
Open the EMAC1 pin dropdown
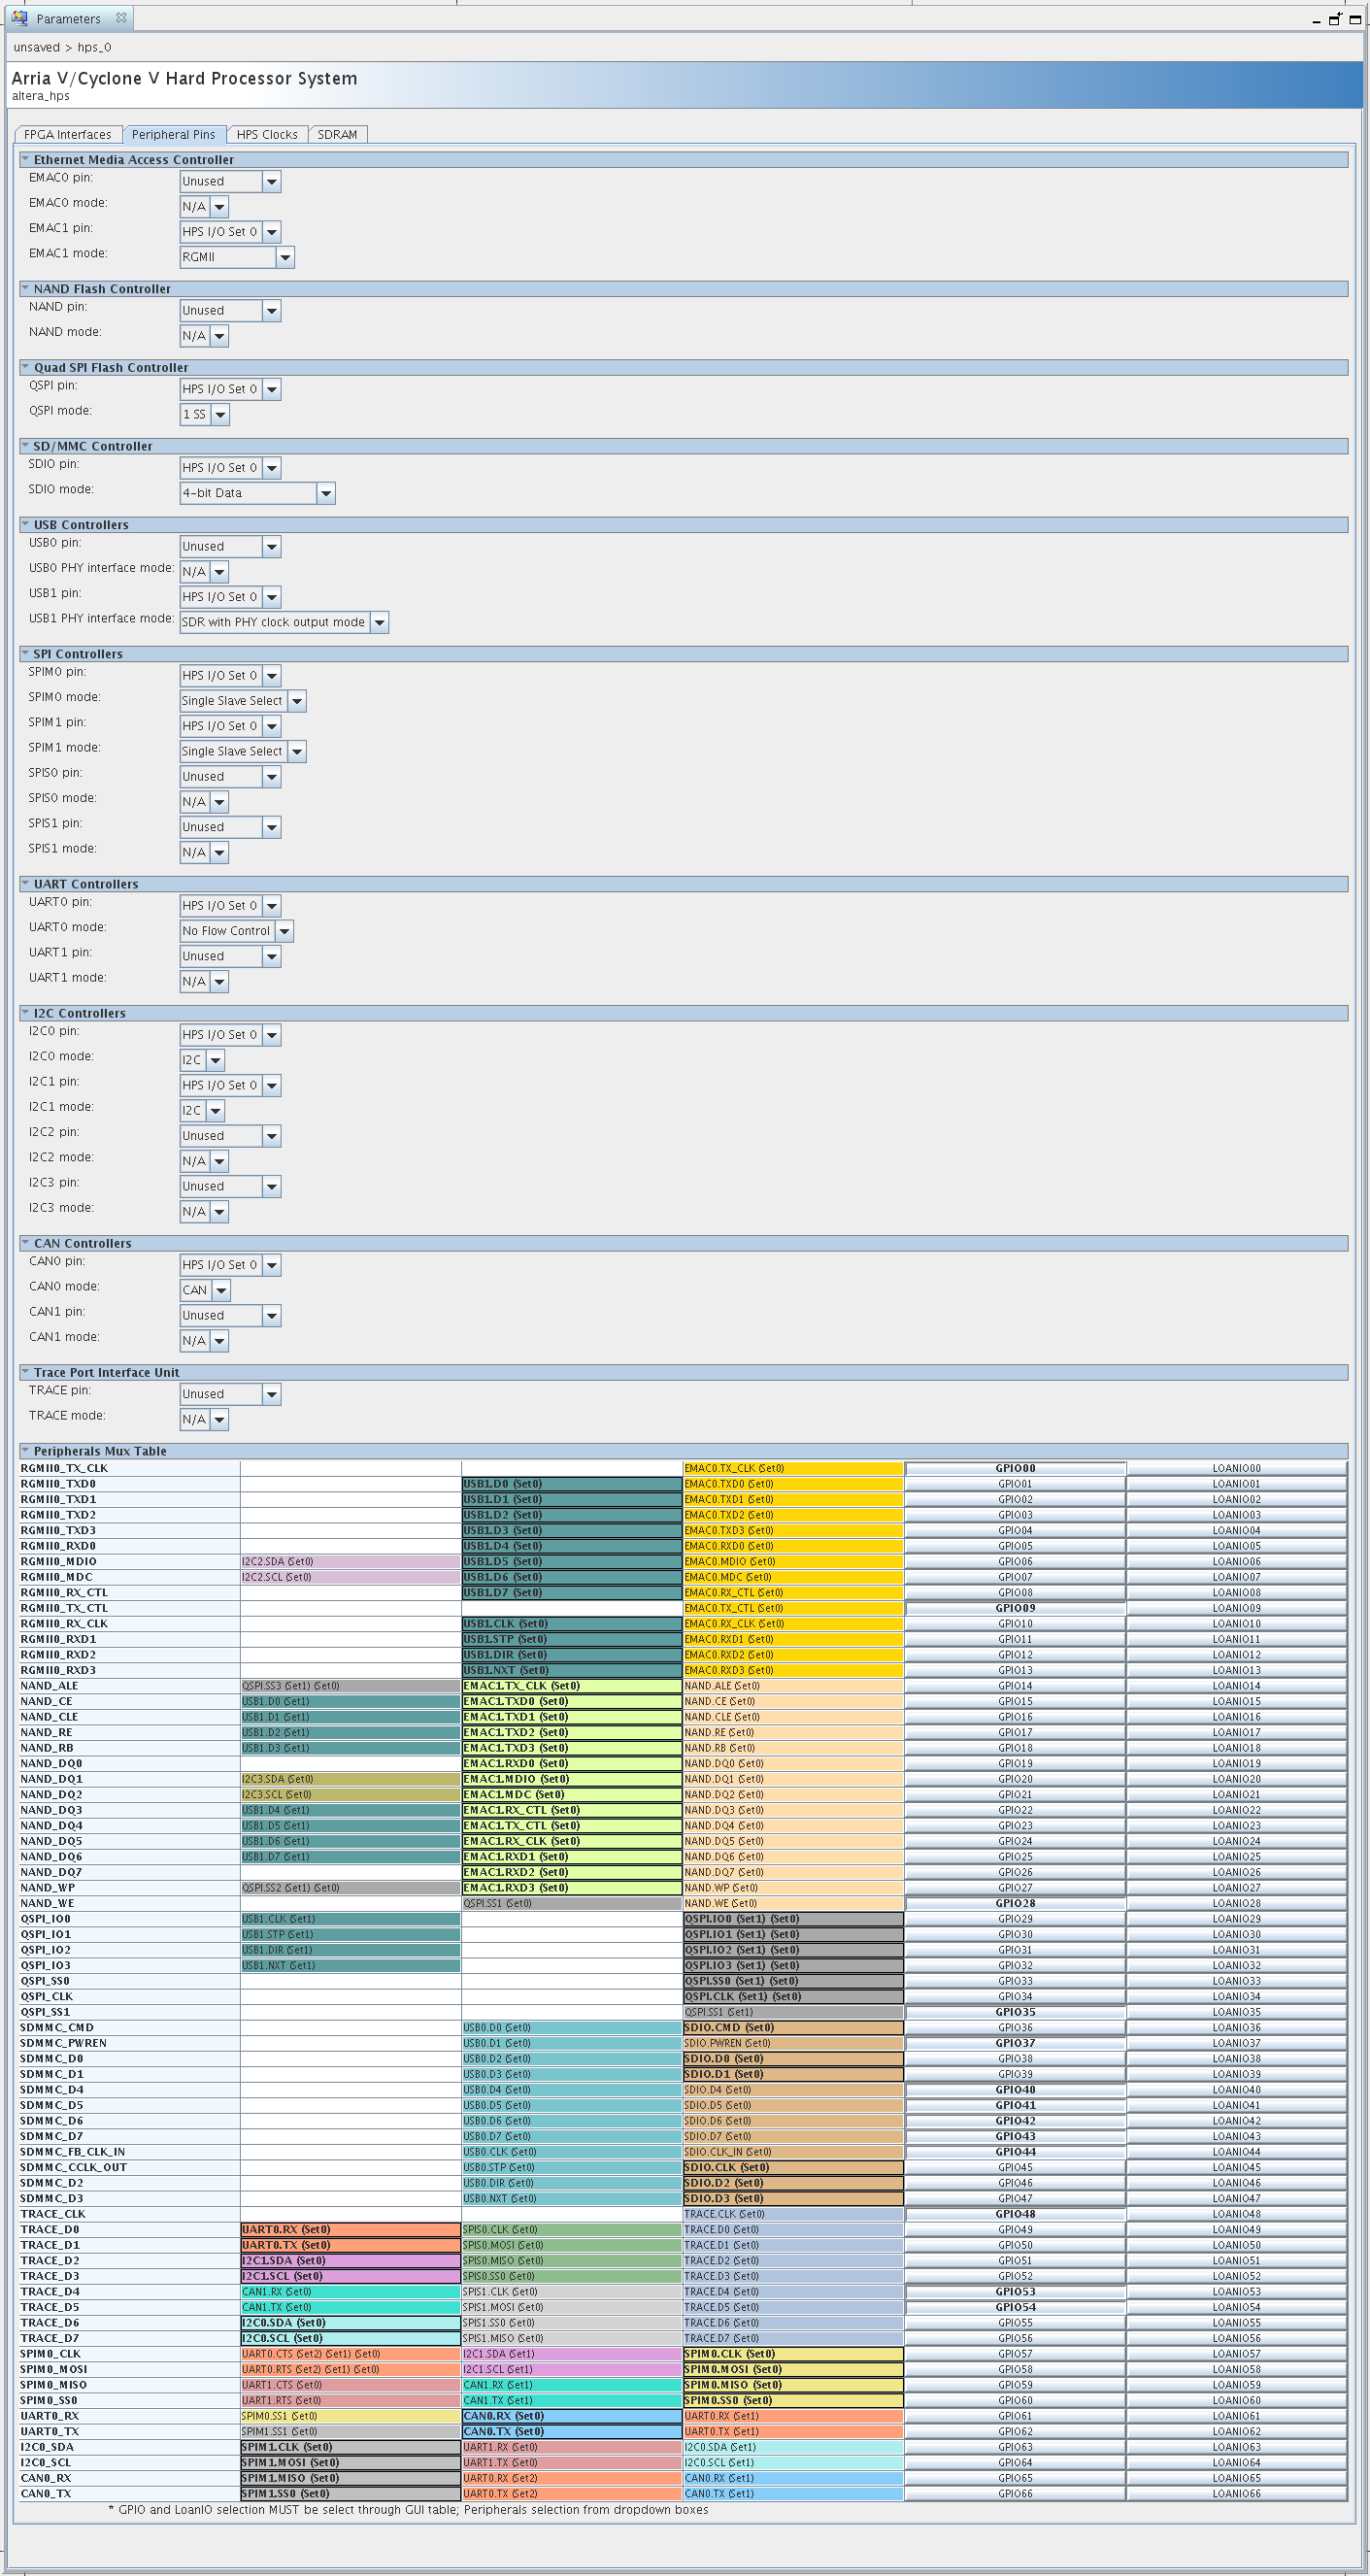(230, 232)
